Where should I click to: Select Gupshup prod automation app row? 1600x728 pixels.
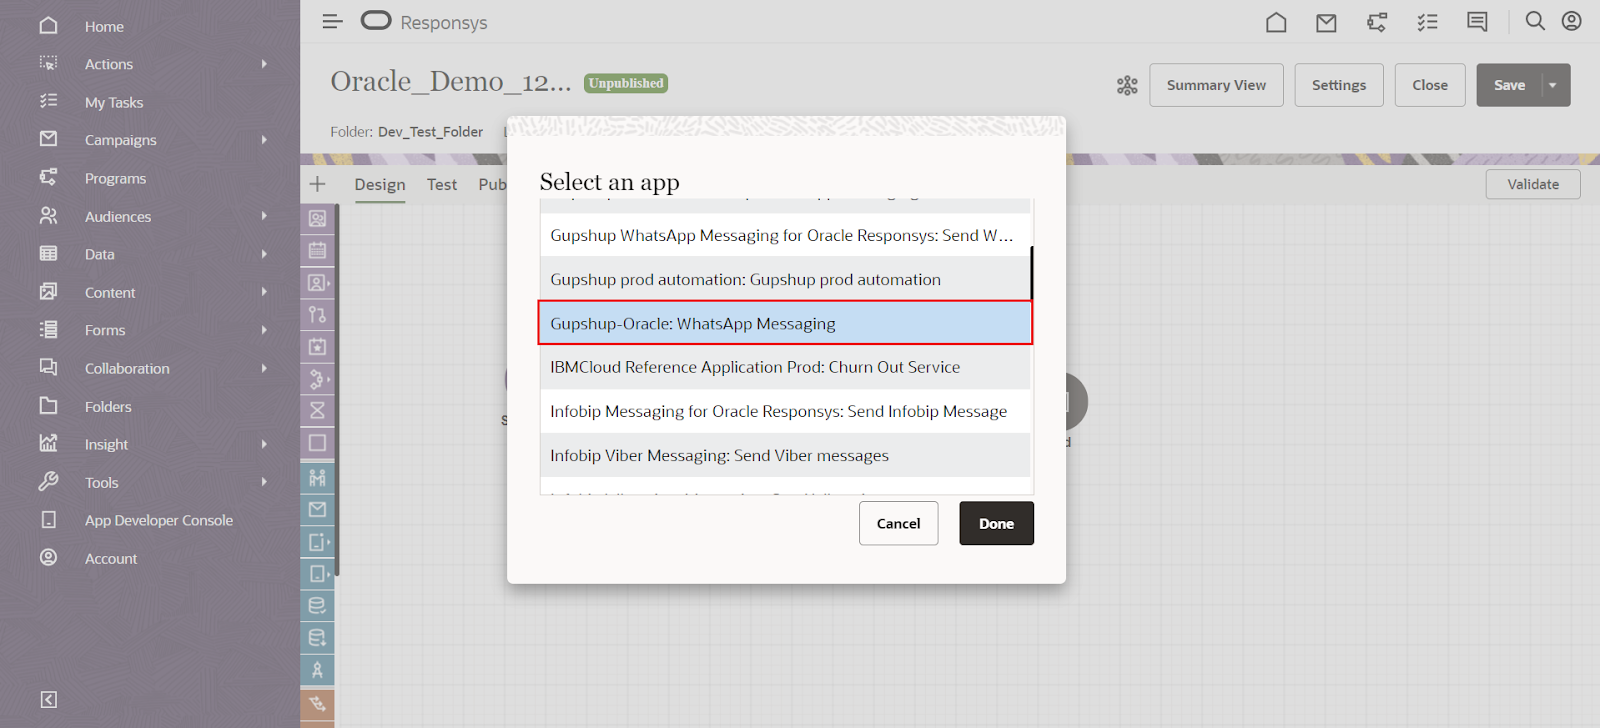(x=785, y=279)
